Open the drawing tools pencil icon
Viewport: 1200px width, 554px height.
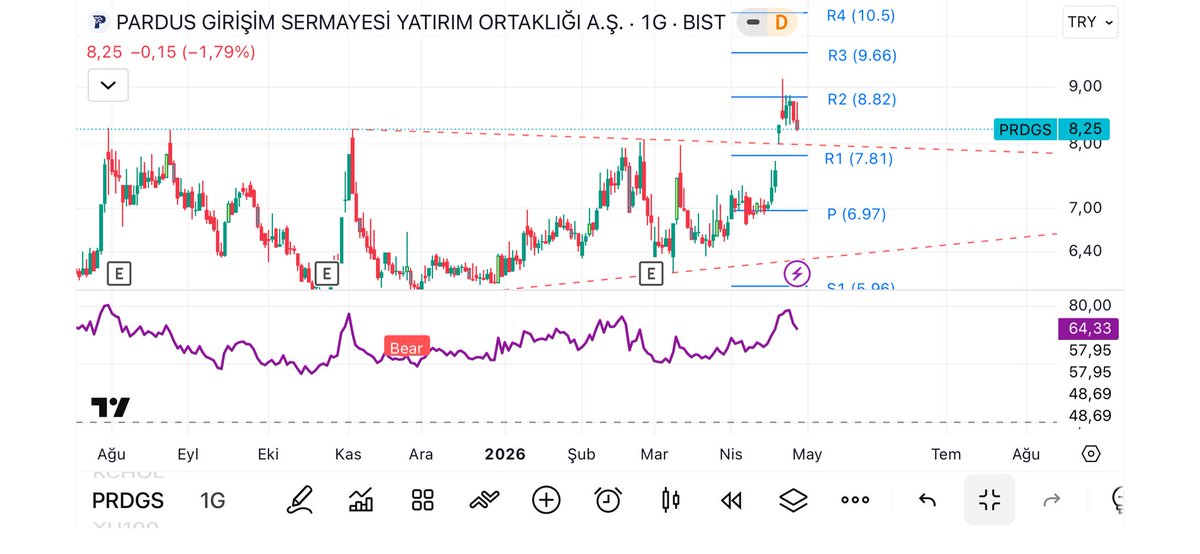[299, 500]
